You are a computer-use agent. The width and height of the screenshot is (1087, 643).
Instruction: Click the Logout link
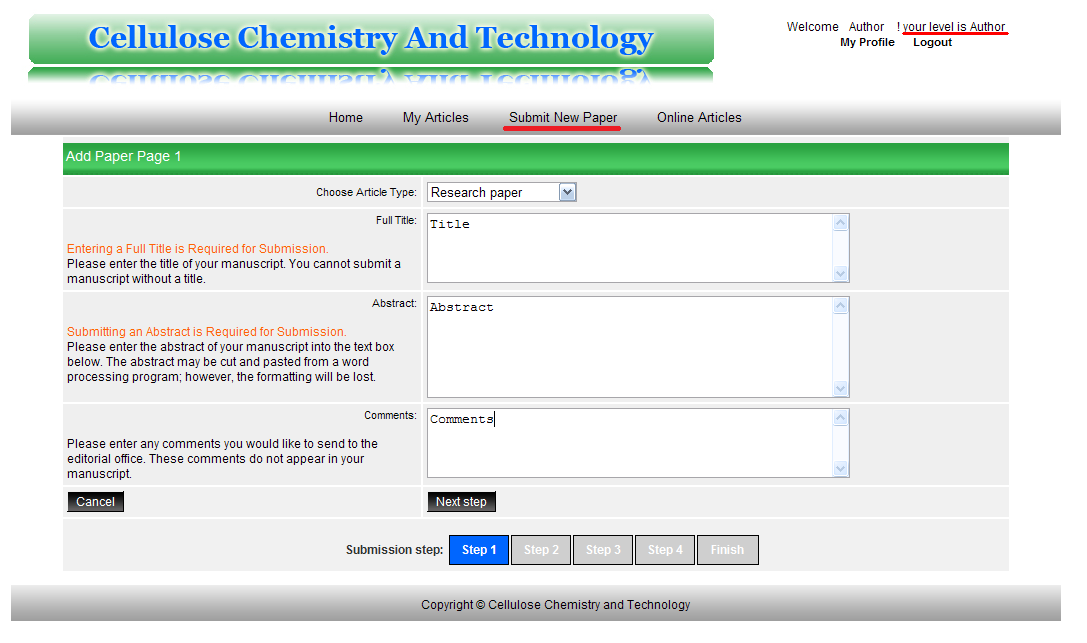932,42
